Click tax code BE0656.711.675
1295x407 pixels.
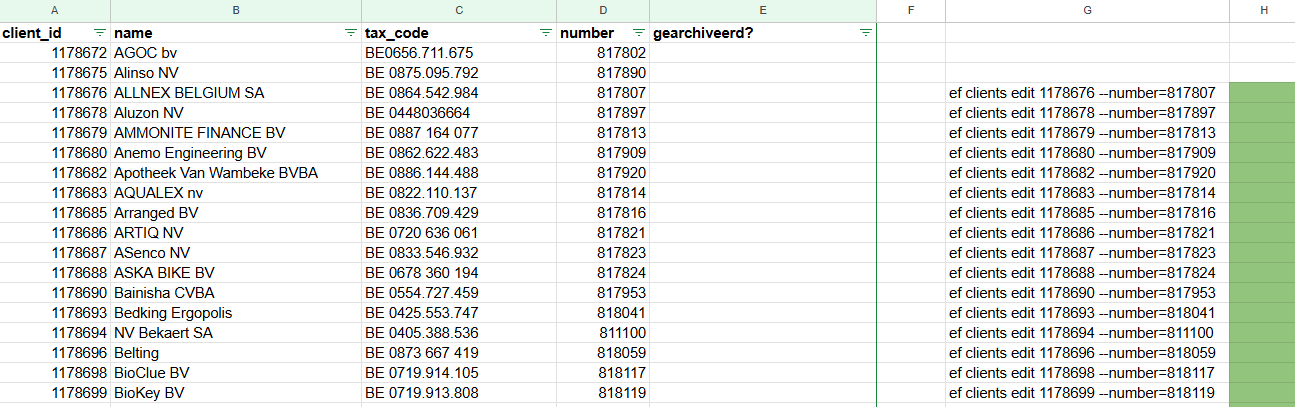click(x=459, y=53)
